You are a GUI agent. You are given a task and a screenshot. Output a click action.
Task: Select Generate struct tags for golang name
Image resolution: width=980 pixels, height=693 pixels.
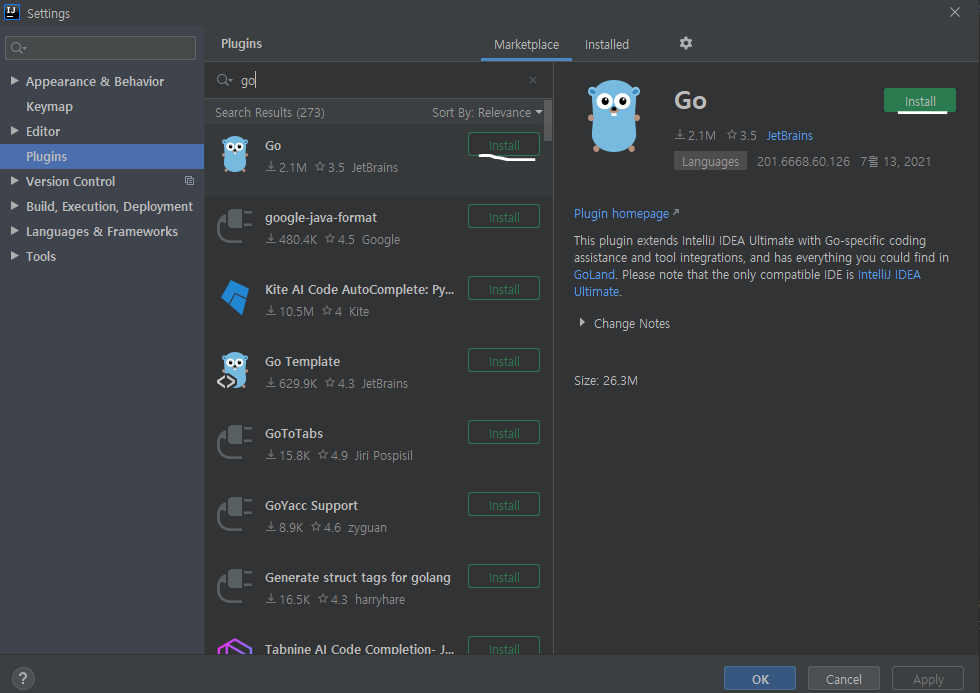click(x=358, y=577)
